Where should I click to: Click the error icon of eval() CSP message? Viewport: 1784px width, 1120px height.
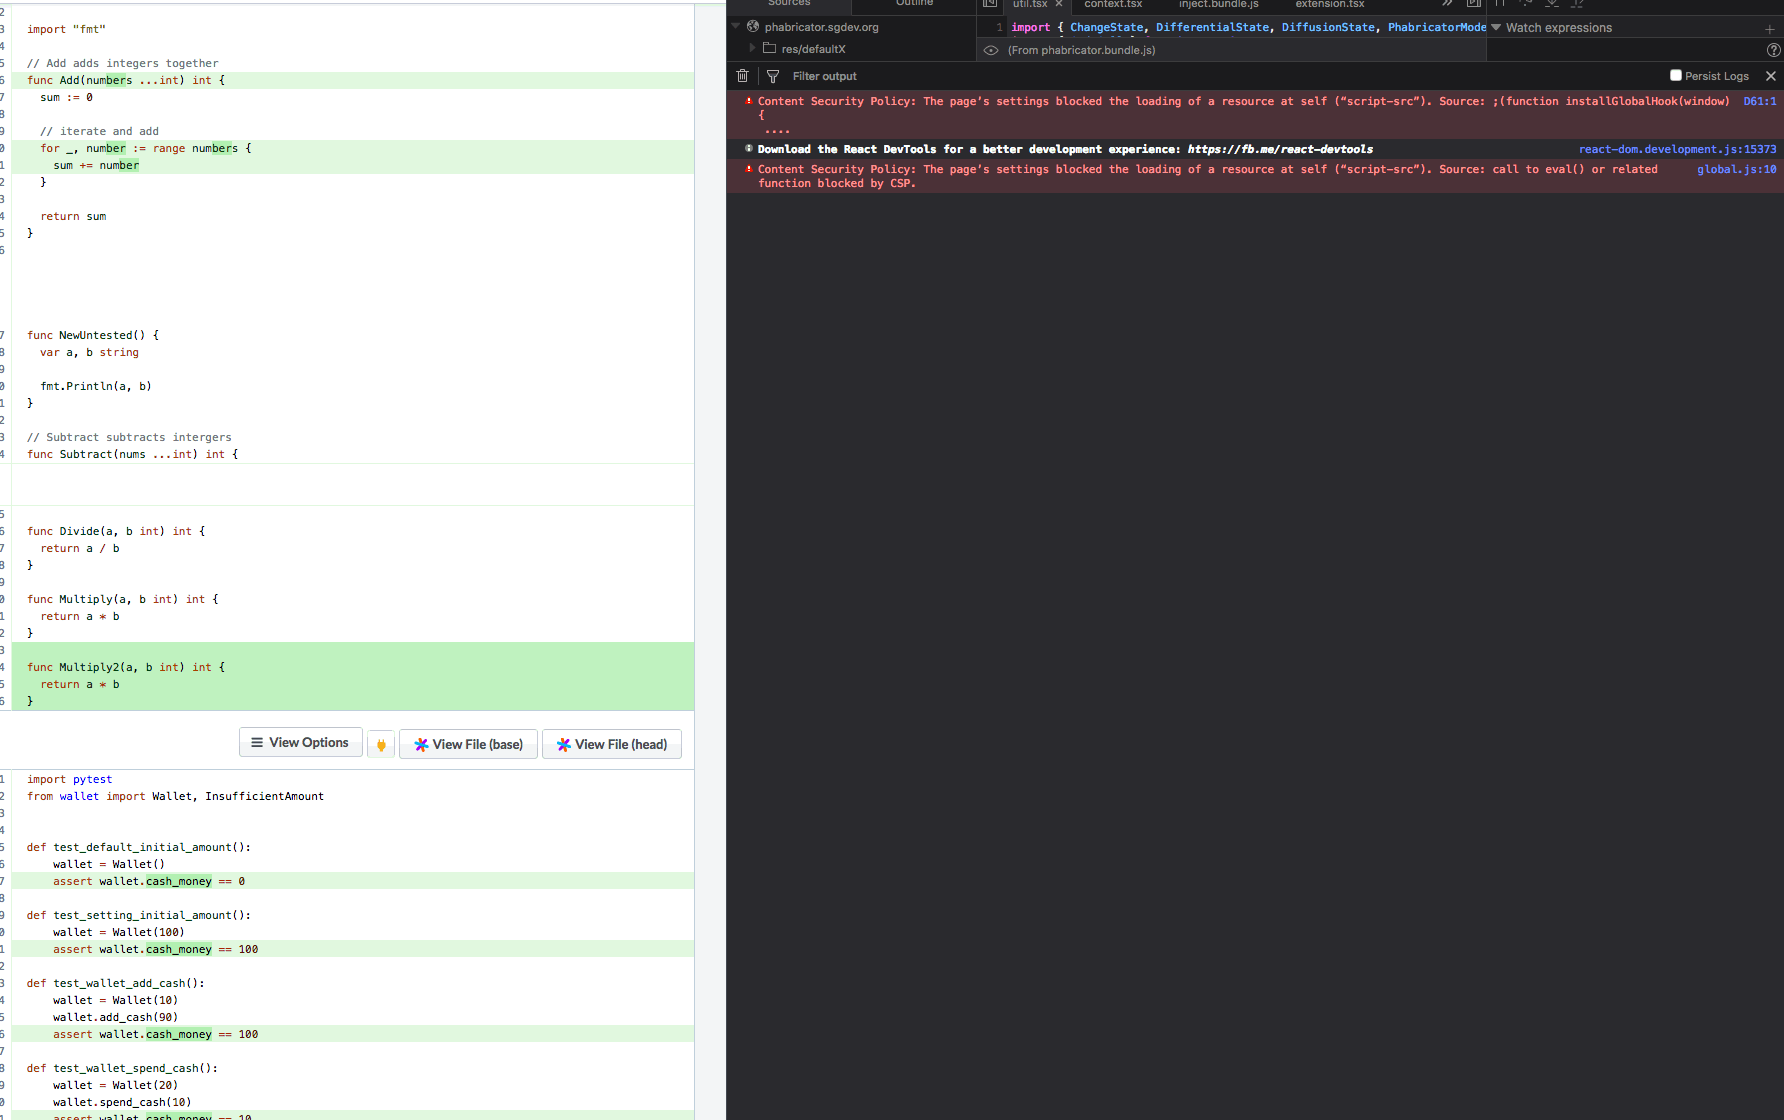coord(748,169)
